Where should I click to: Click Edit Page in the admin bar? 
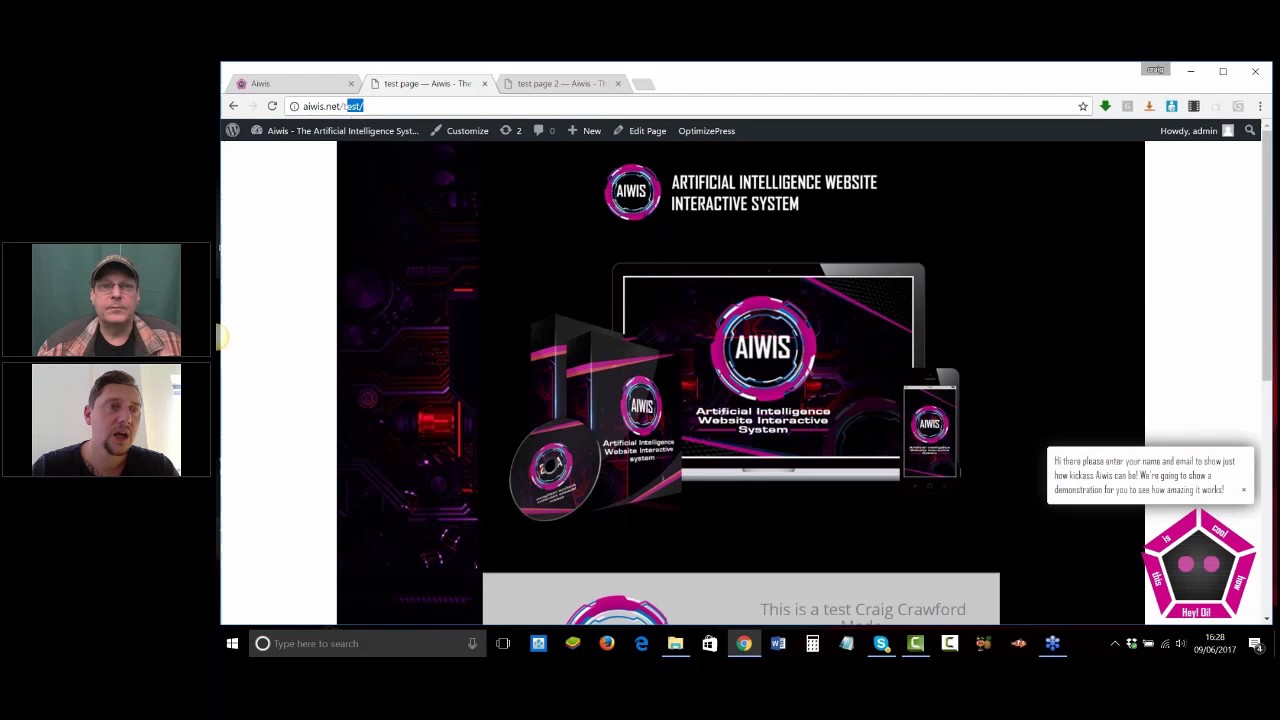coord(640,131)
